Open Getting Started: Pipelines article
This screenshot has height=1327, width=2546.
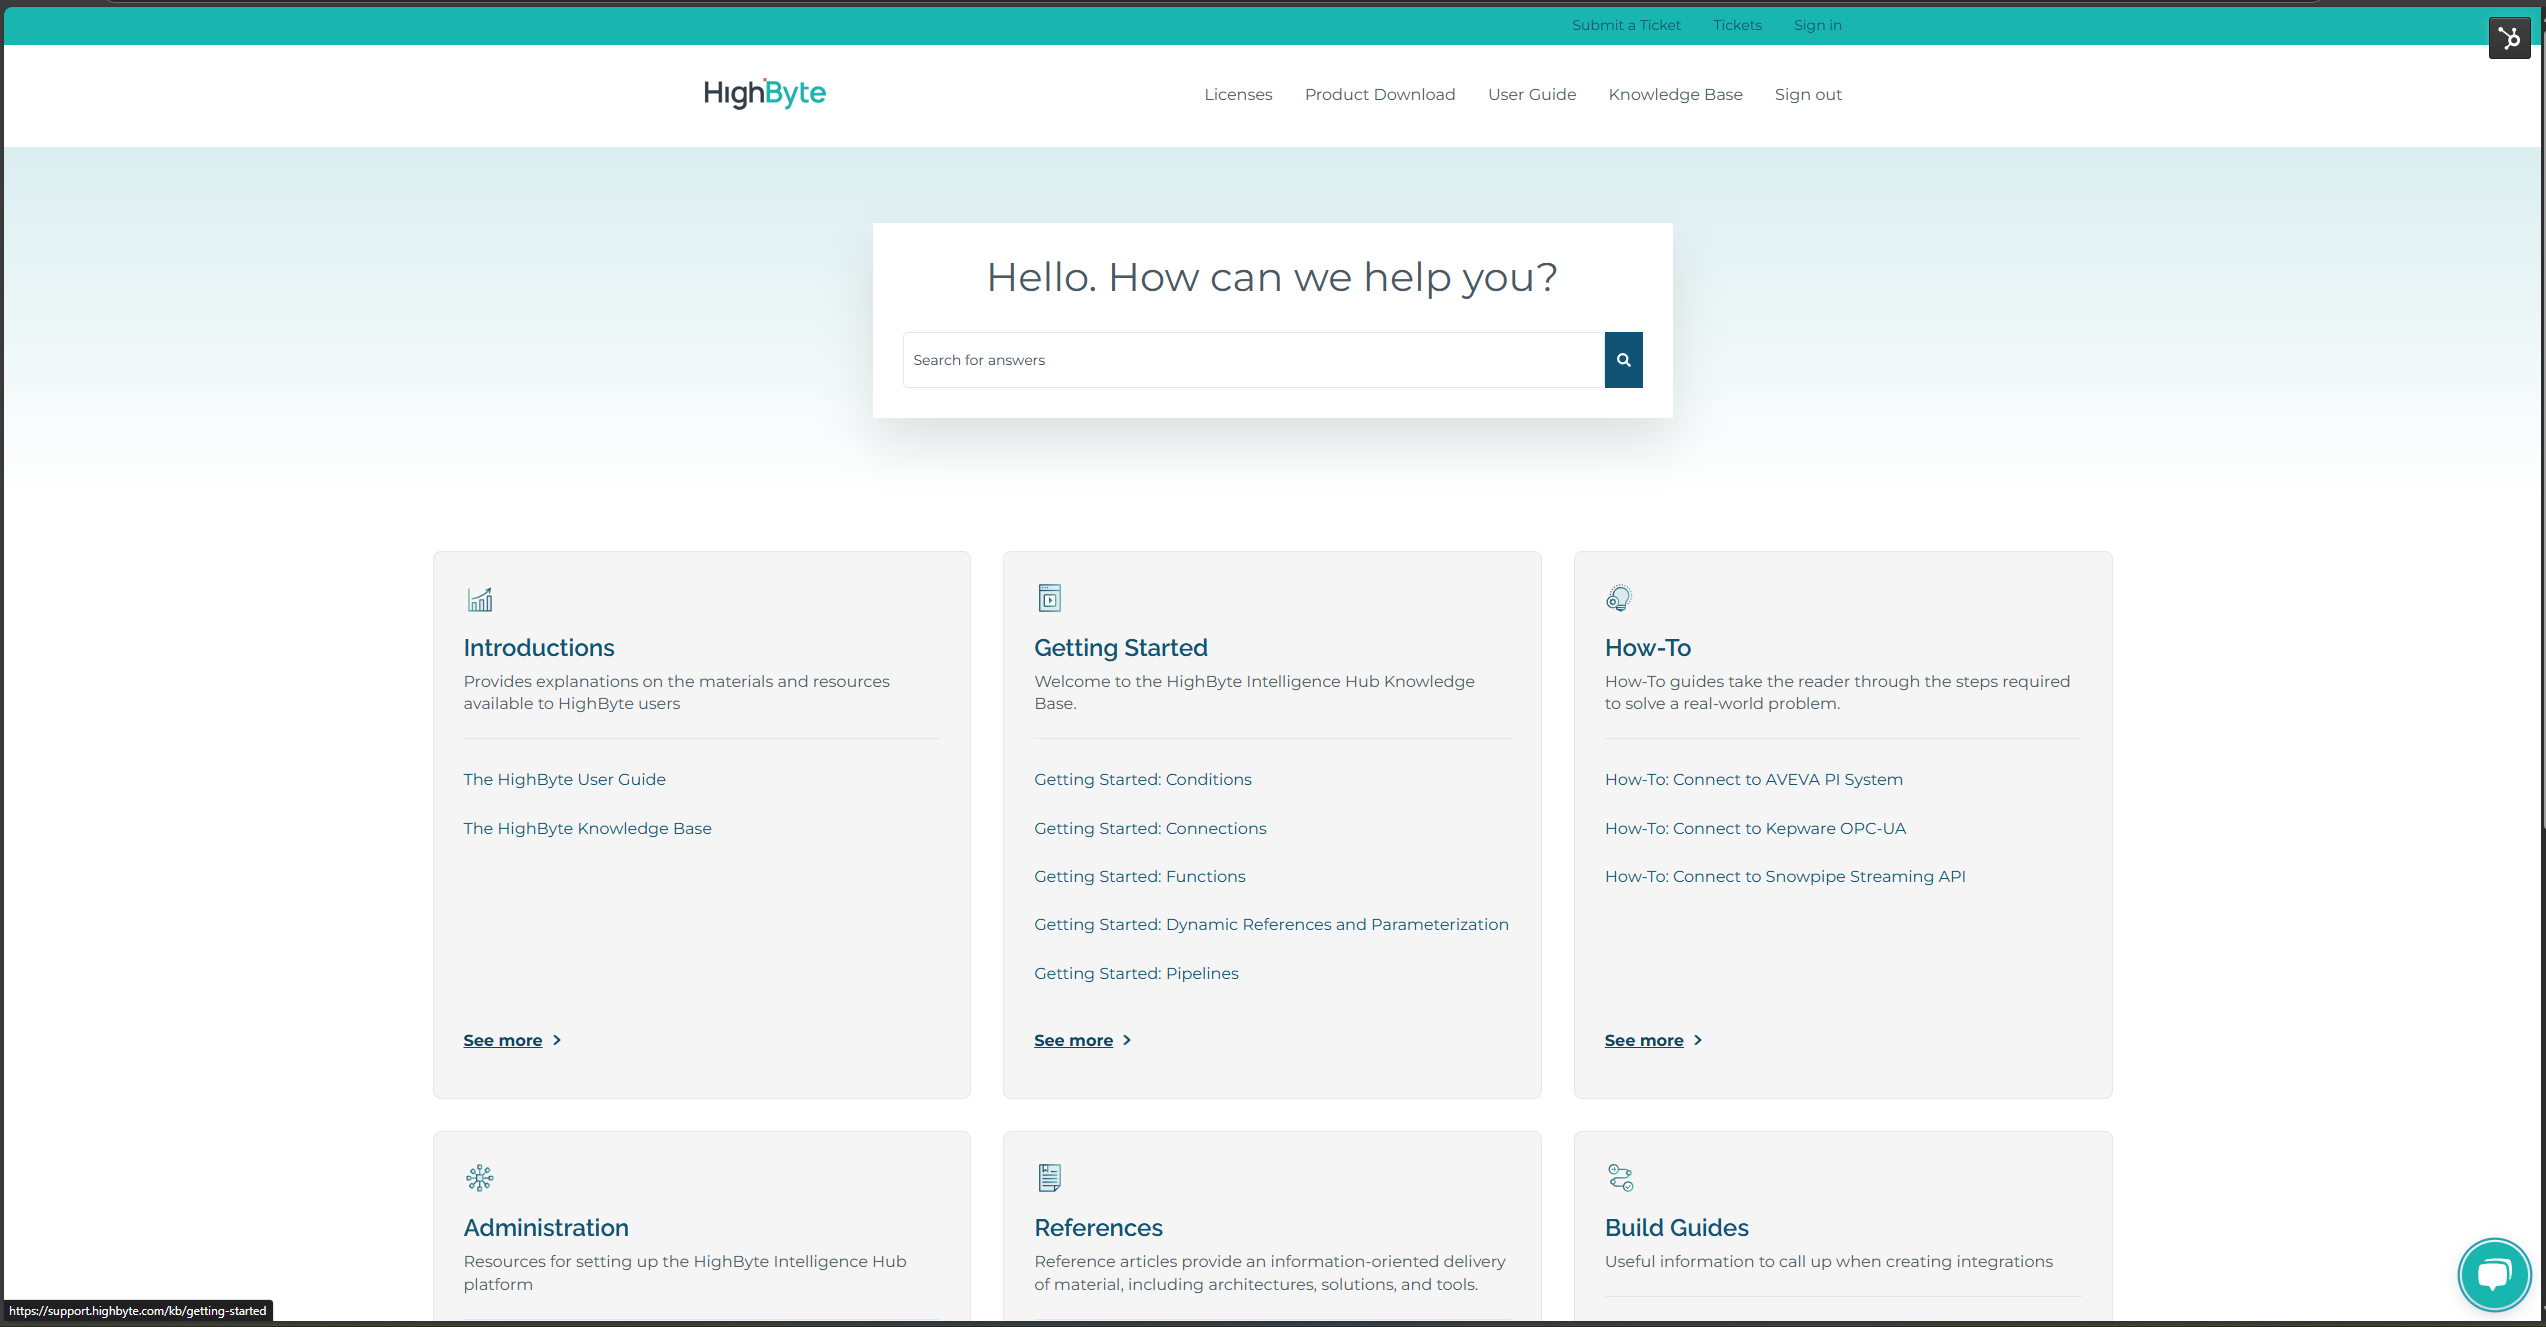pos(1136,973)
